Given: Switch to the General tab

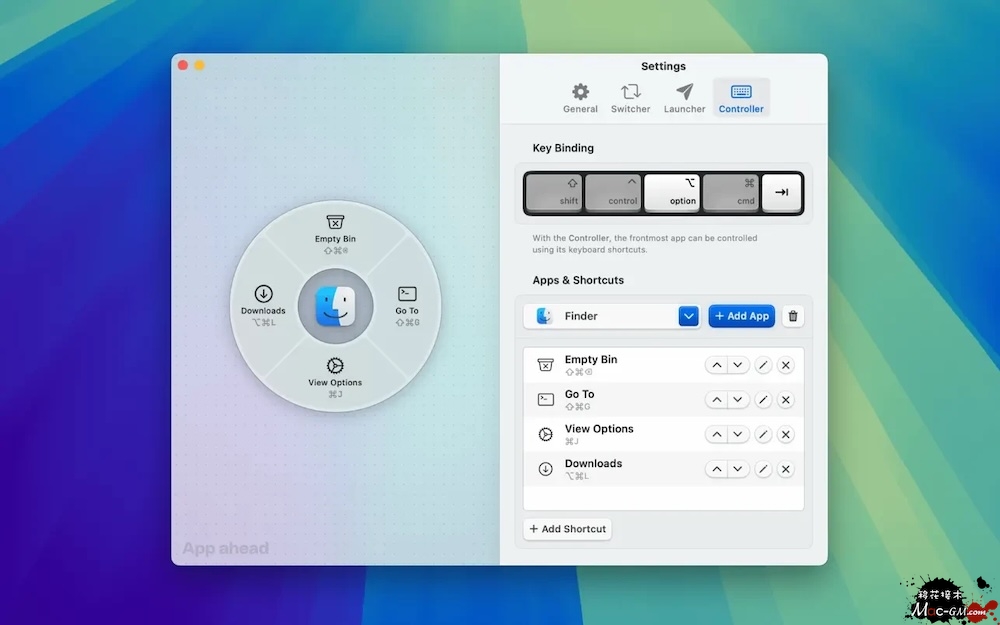Looking at the screenshot, I should 580,98.
